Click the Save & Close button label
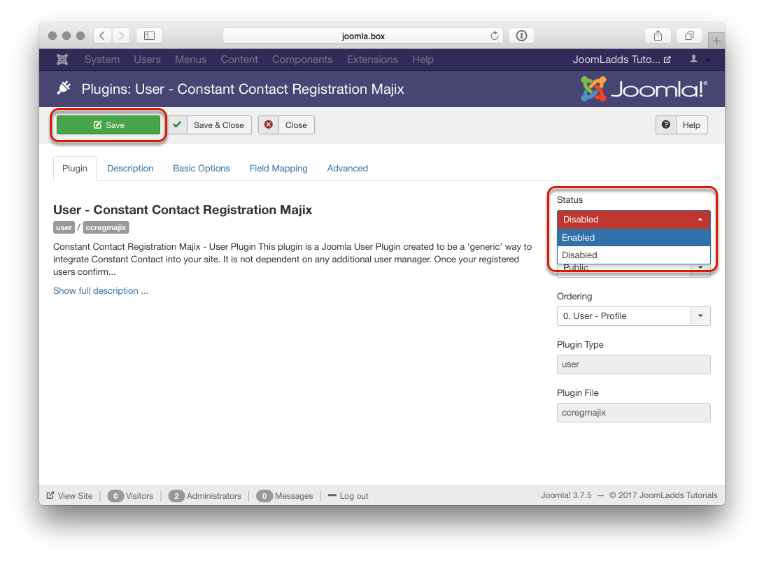 [x=219, y=125]
